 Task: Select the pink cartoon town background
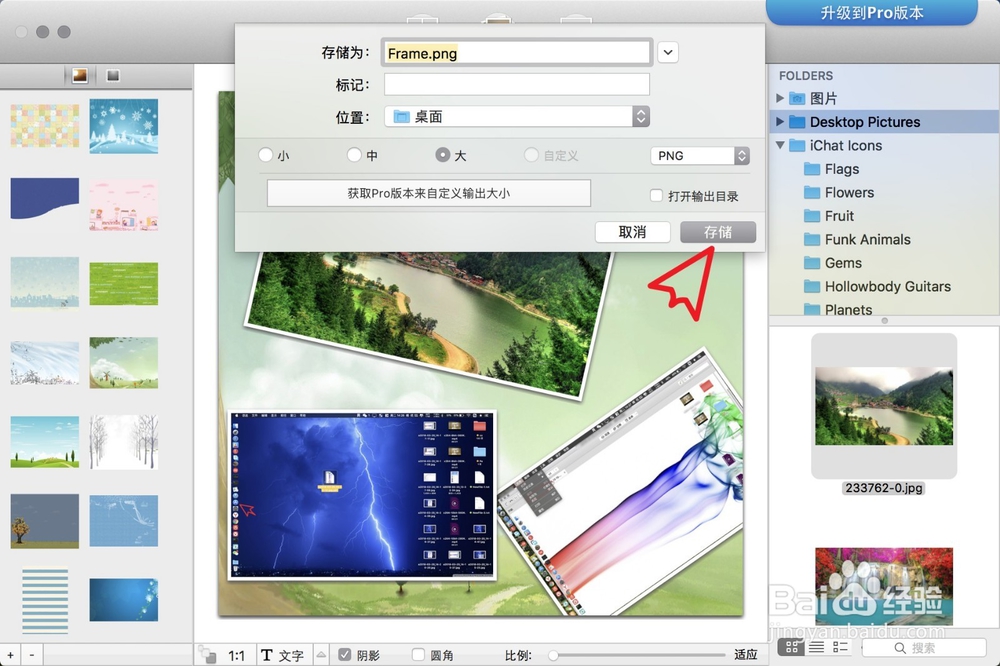coord(124,205)
